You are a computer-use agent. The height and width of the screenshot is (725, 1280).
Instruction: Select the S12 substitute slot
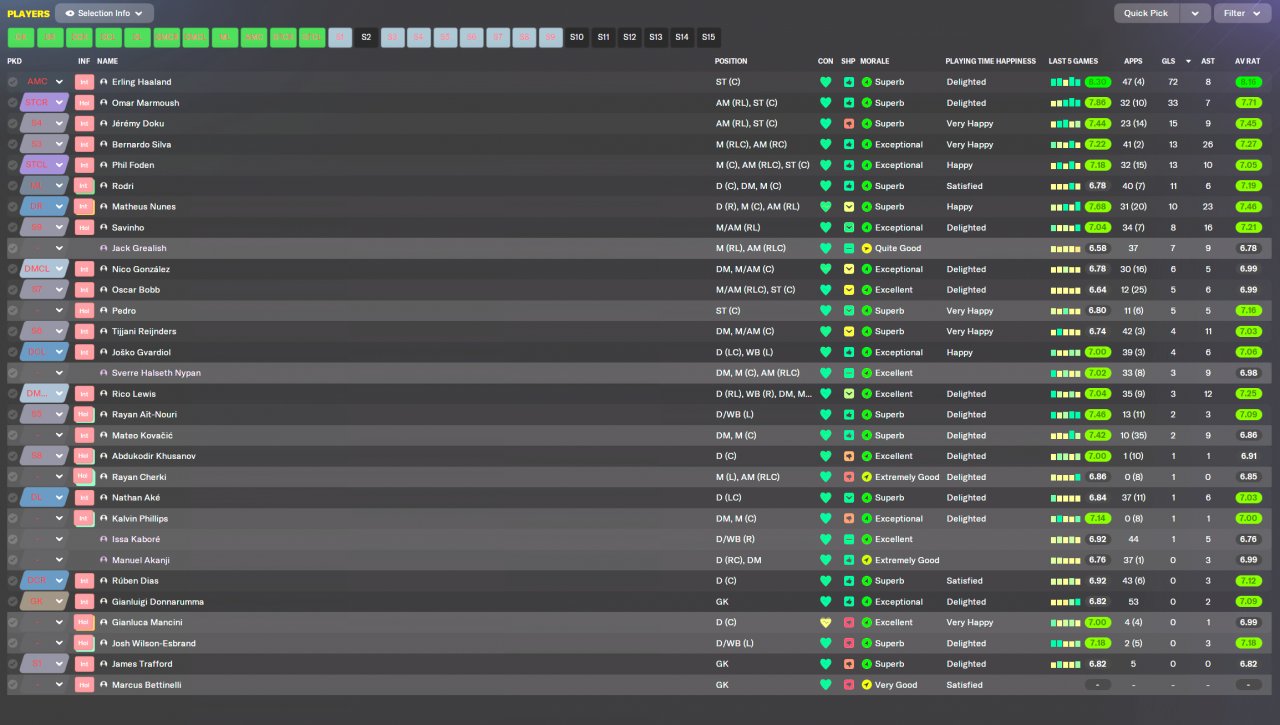pyautogui.click(x=629, y=37)
